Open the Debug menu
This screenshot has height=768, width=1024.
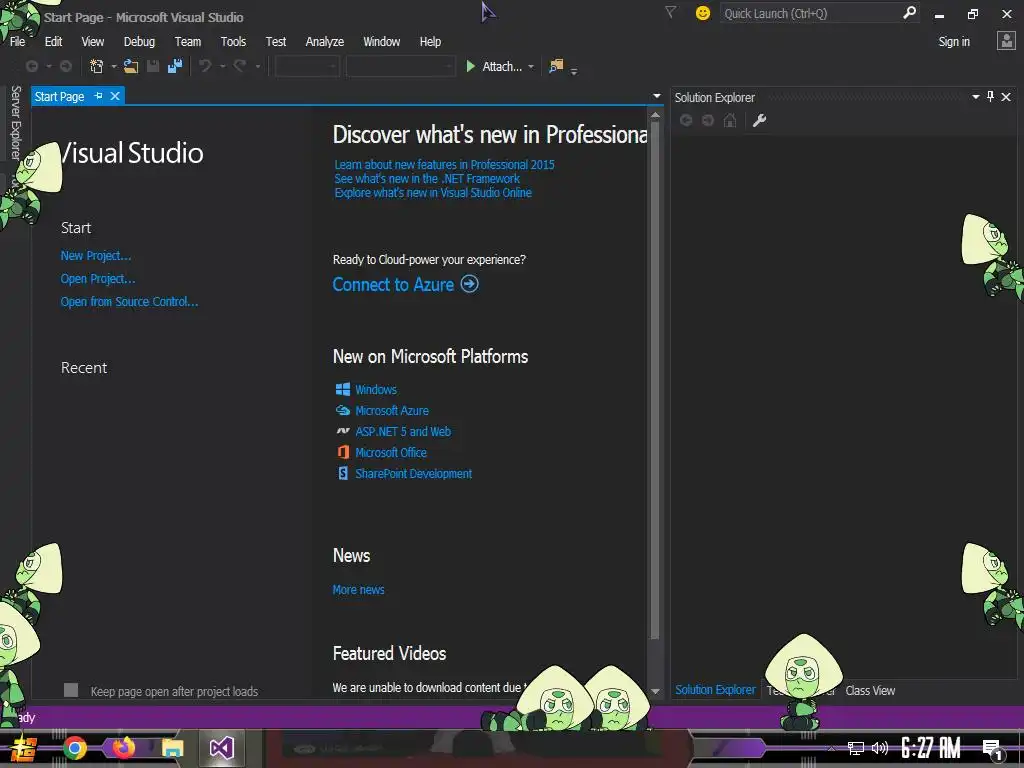(x=139, y=41)
